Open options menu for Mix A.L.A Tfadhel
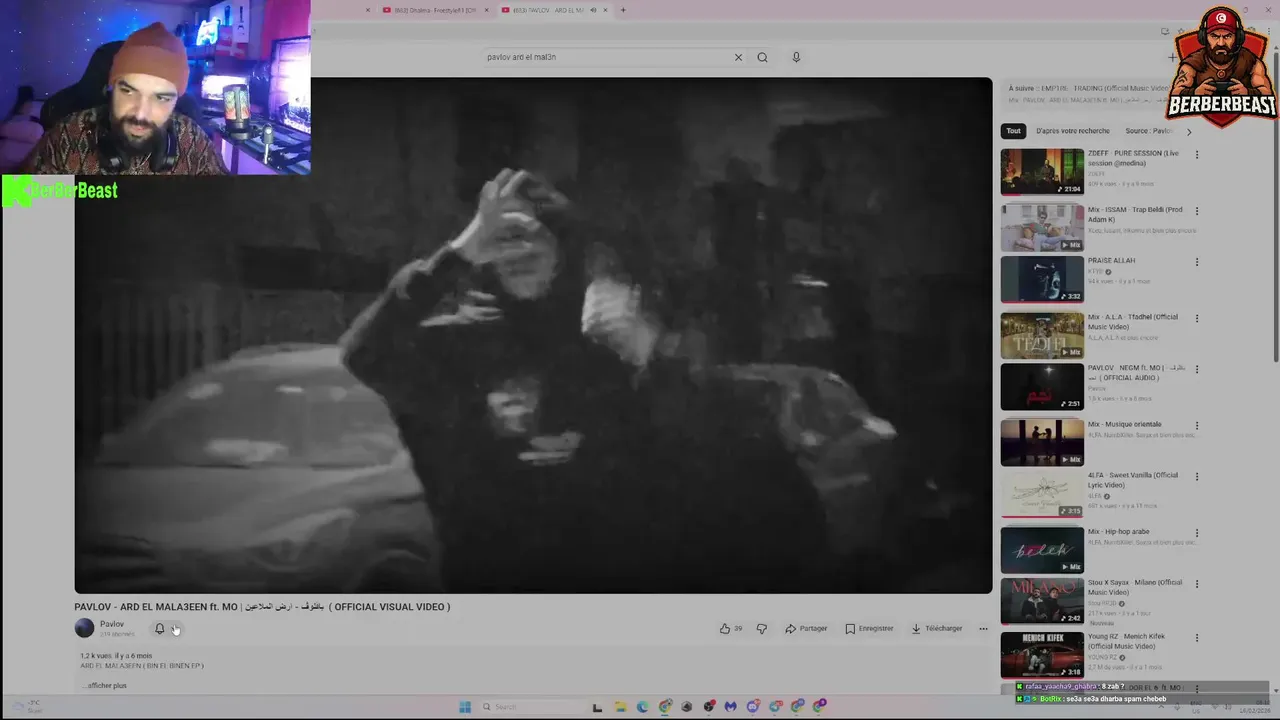1280x720 pixels. (x=1196, y=318)
